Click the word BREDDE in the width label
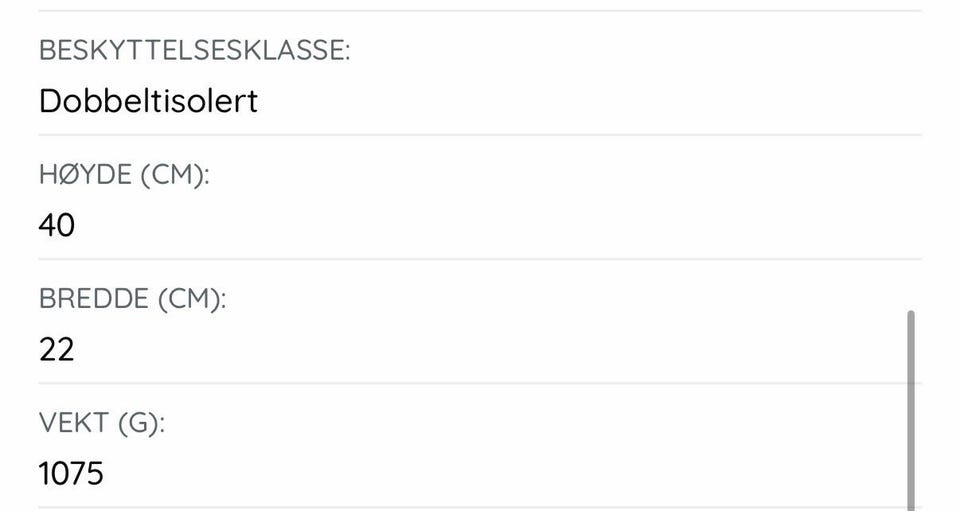 [x=94, y=299]
